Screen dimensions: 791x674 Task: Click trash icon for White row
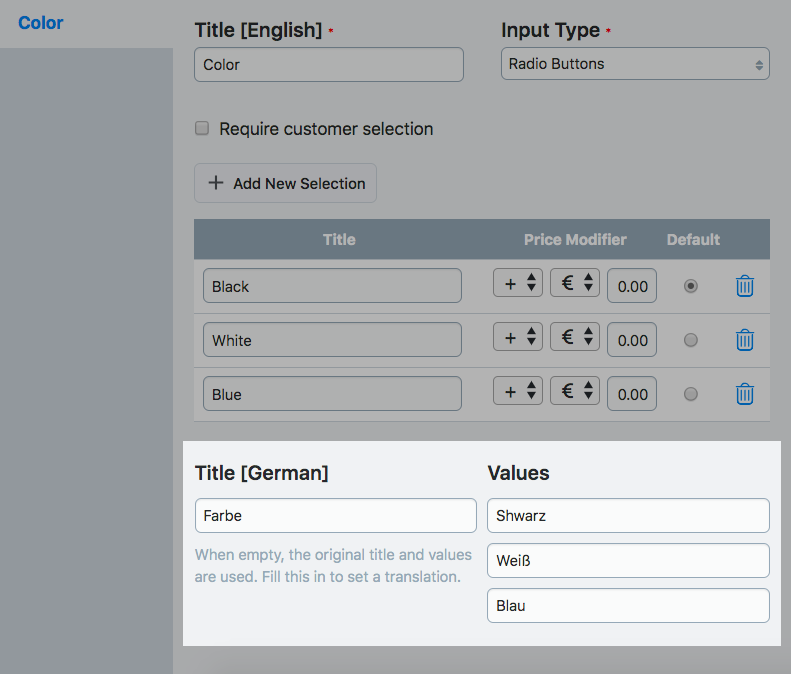[745, 340]
